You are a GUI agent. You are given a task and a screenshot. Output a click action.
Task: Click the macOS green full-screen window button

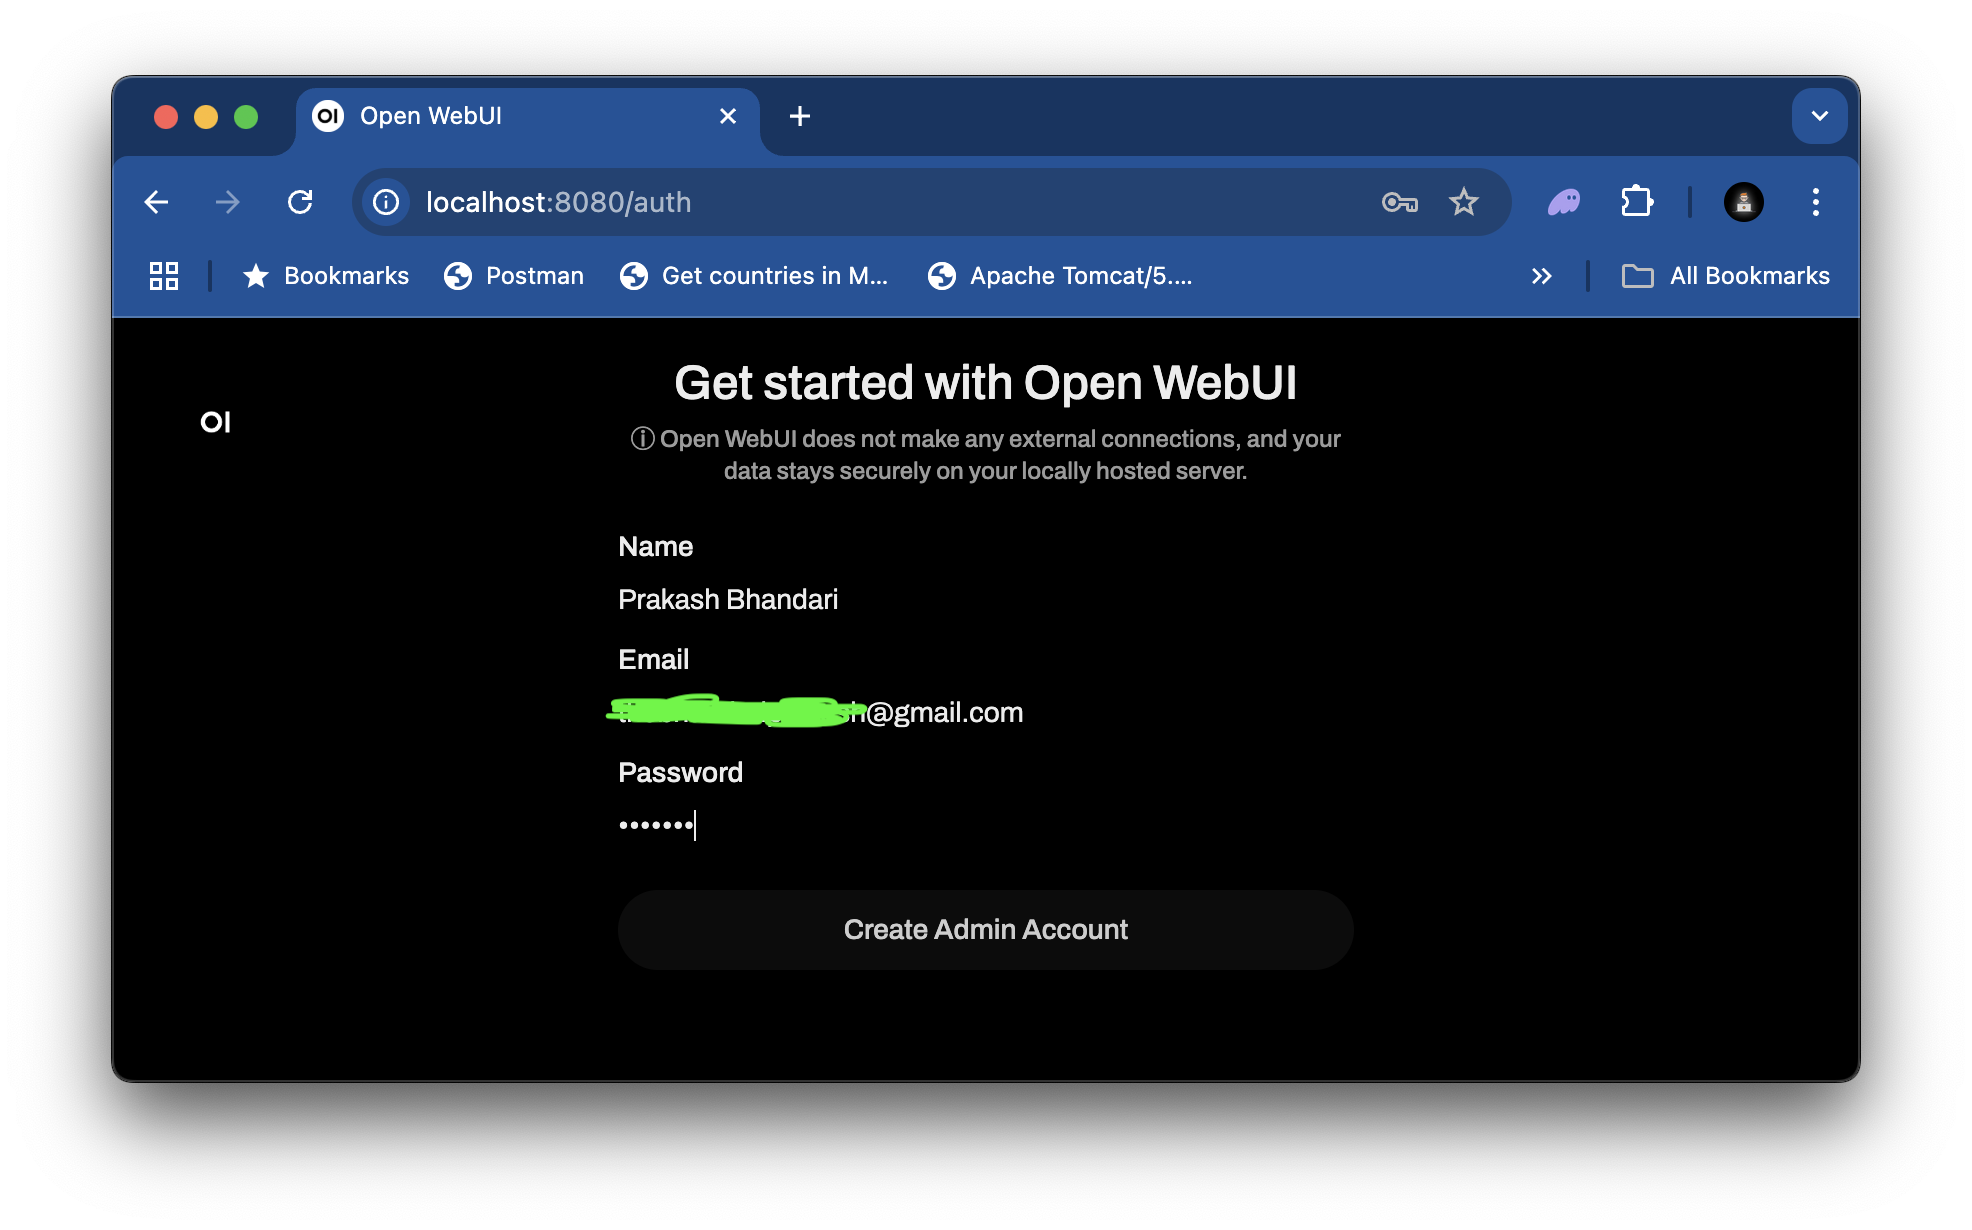pyautogui.click(x=246, y=117)
